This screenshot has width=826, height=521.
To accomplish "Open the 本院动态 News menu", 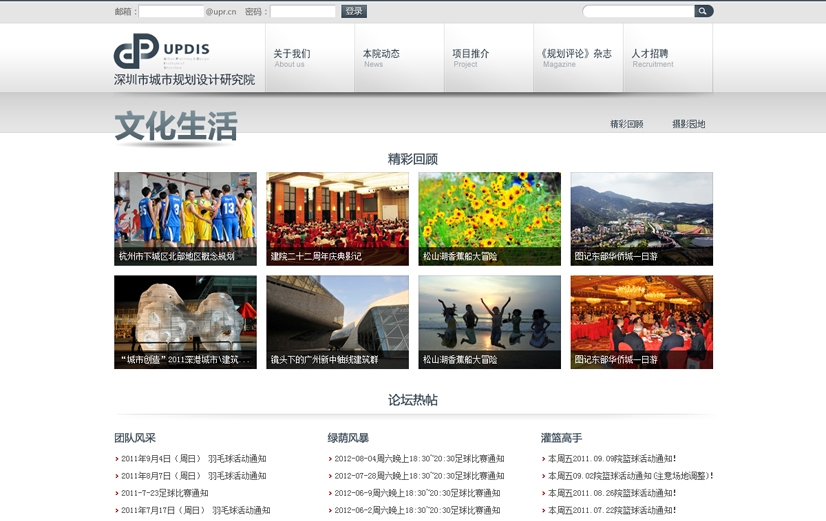I will [x=381, y=57].
